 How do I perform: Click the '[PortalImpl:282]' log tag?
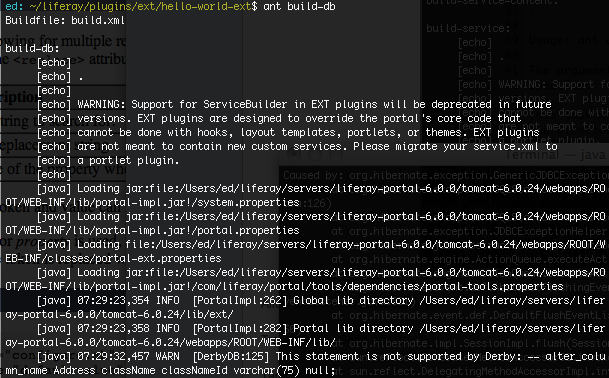tap(240, 328)
